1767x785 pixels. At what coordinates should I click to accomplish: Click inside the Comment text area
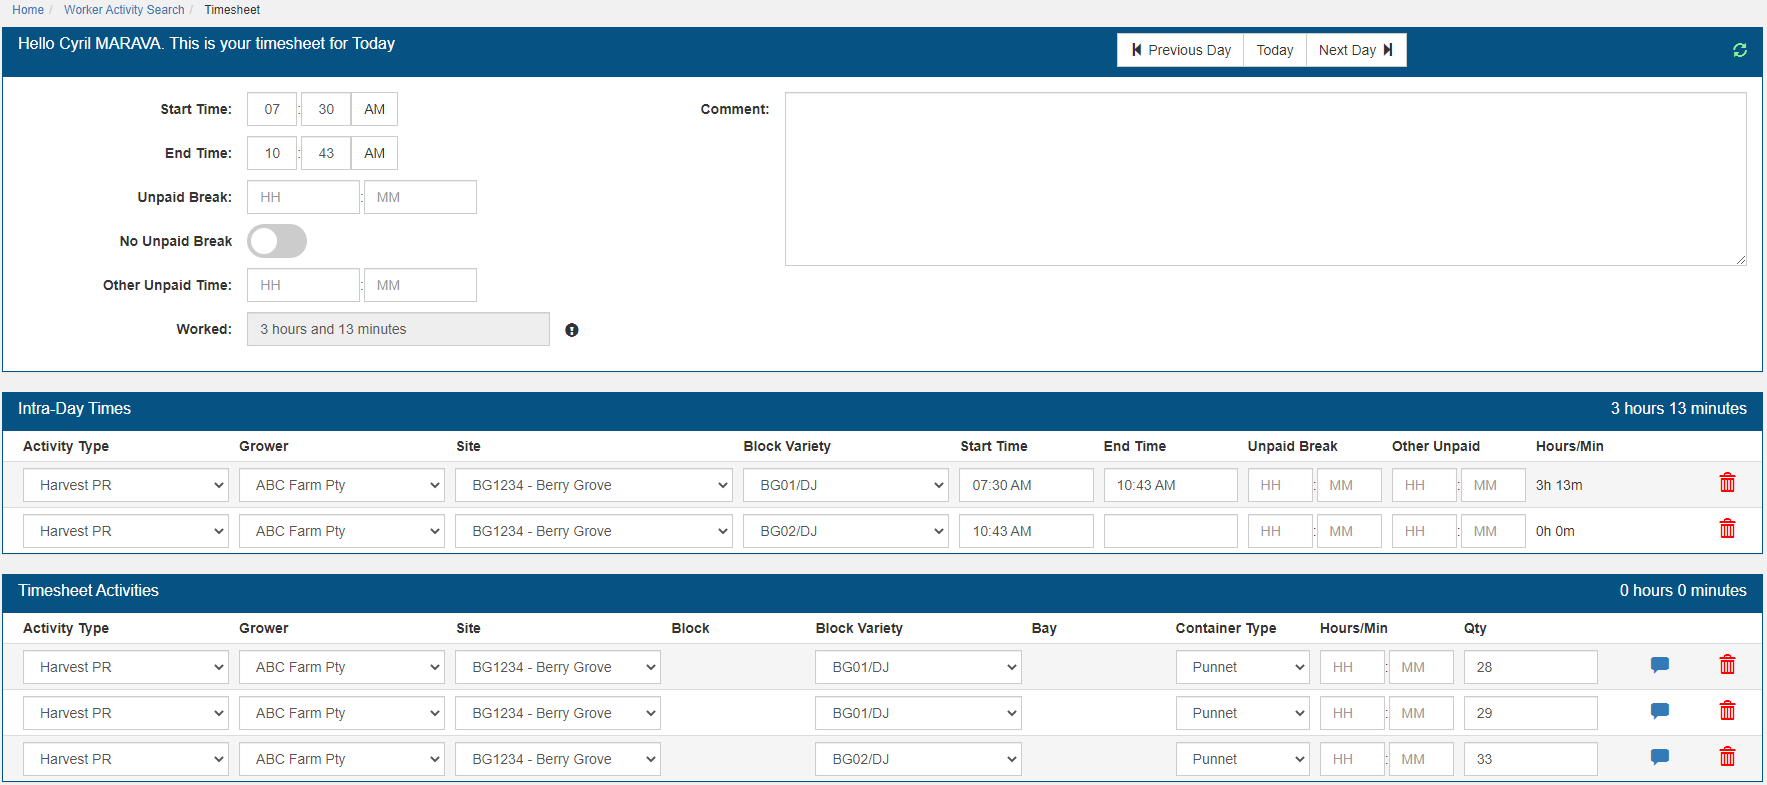click(x=1265, y=179)
